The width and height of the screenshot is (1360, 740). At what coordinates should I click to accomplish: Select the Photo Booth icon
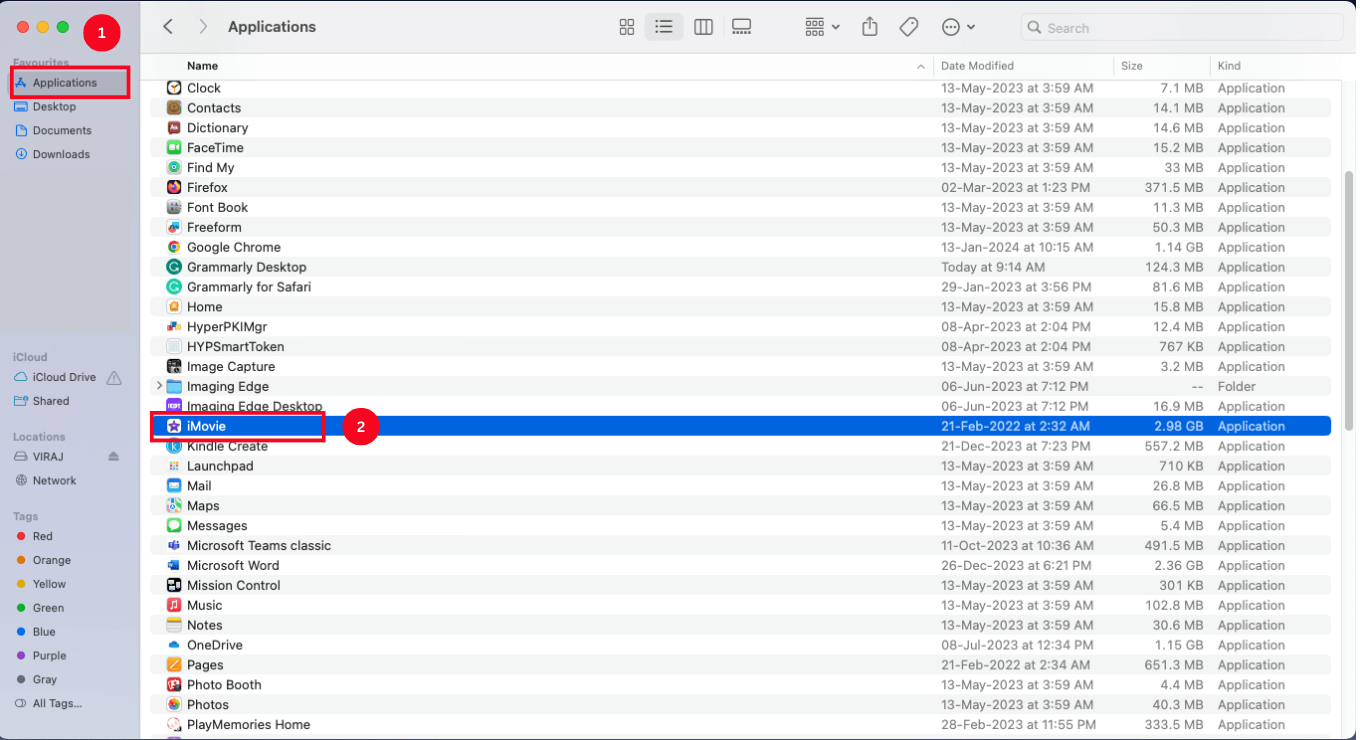click(174, 685)
